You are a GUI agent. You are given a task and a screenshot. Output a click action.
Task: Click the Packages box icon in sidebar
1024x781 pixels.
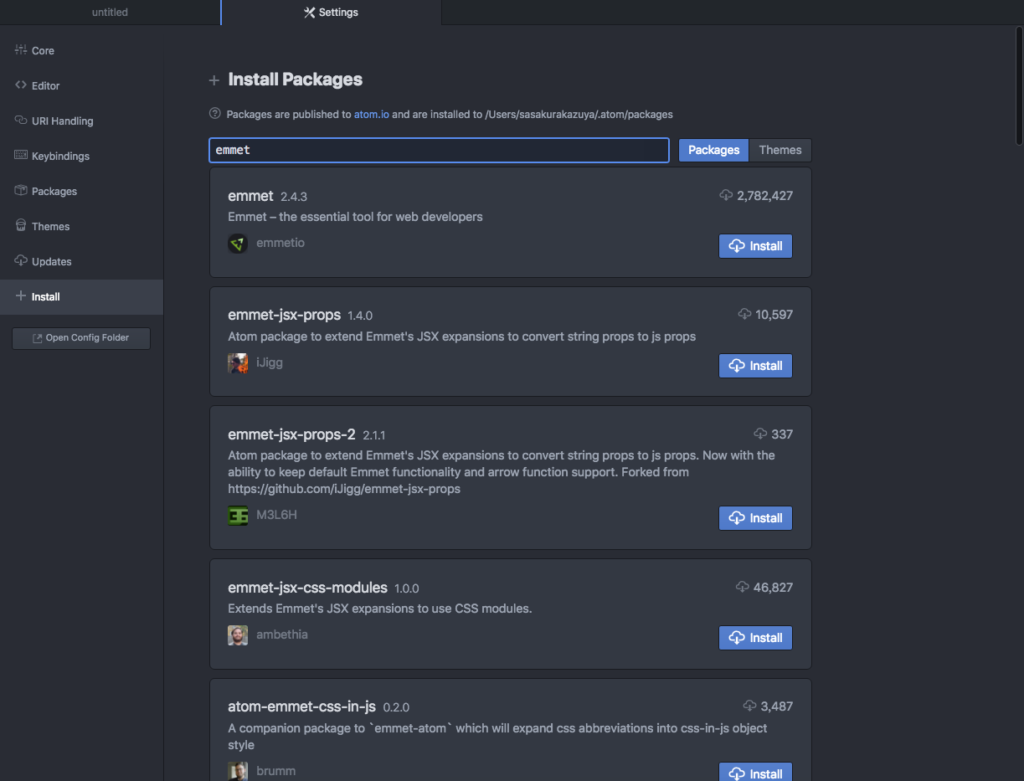[21, 190]
